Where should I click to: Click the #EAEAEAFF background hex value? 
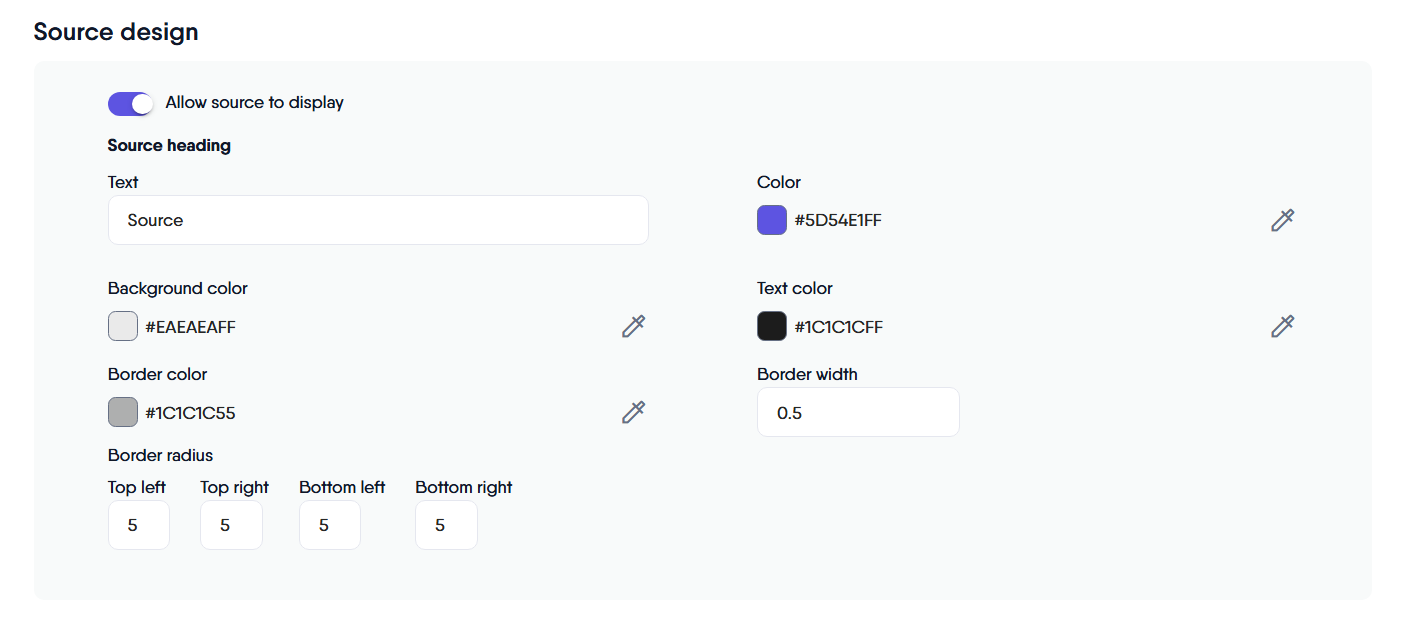(x=190, y=327)
